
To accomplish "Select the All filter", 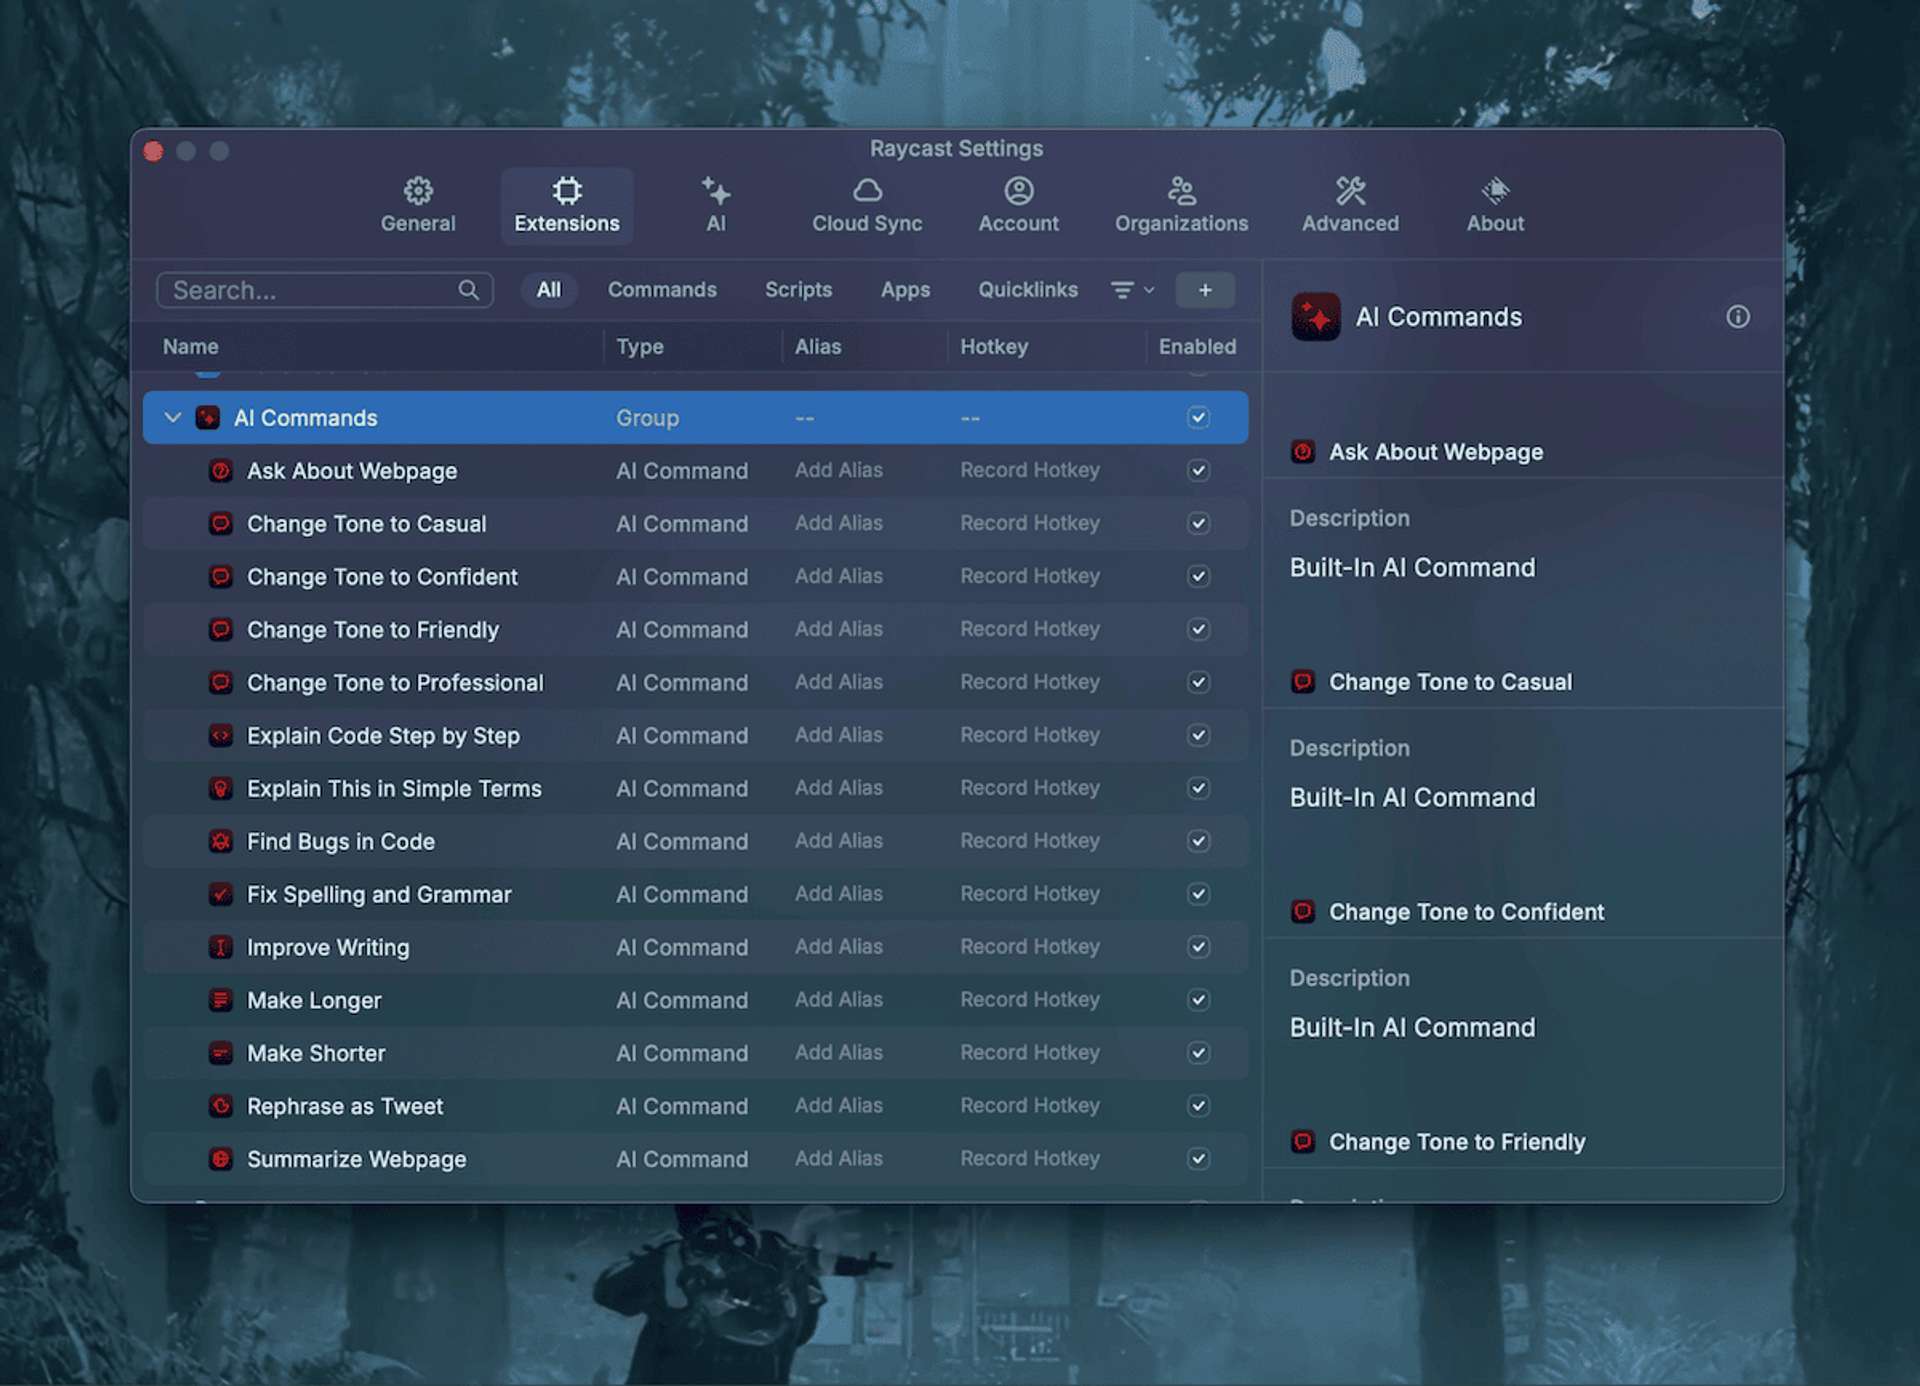I will point(549,290).
